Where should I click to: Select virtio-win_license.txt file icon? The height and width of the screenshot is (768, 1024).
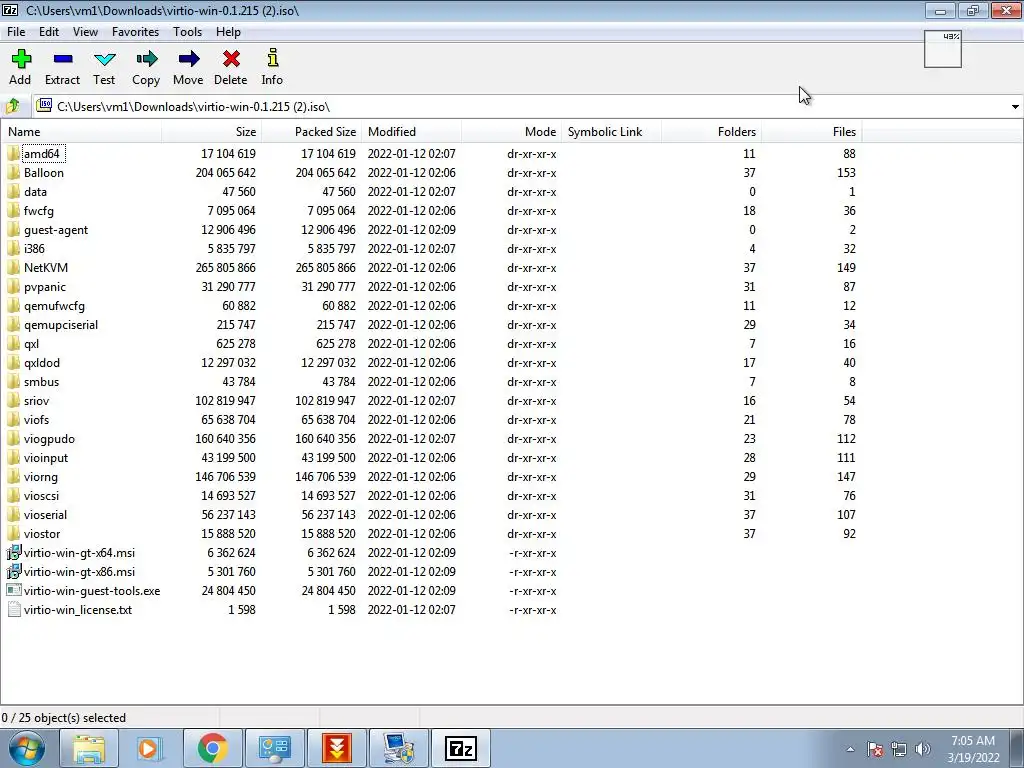coord(14,609)
